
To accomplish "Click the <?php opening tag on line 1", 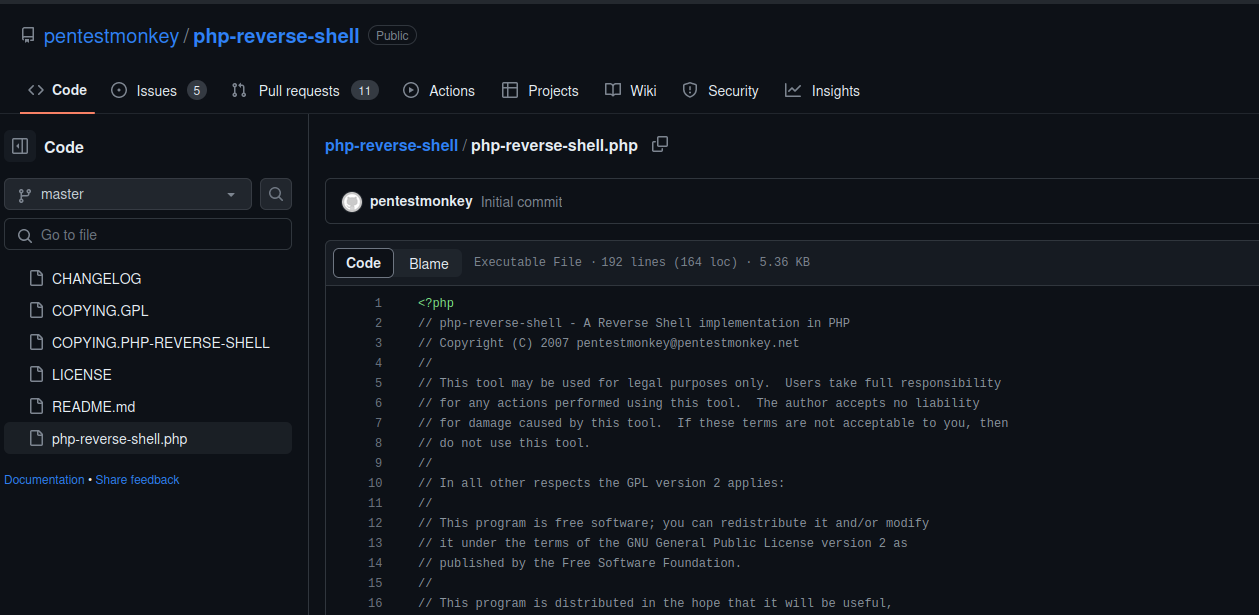I will [436, 303].
